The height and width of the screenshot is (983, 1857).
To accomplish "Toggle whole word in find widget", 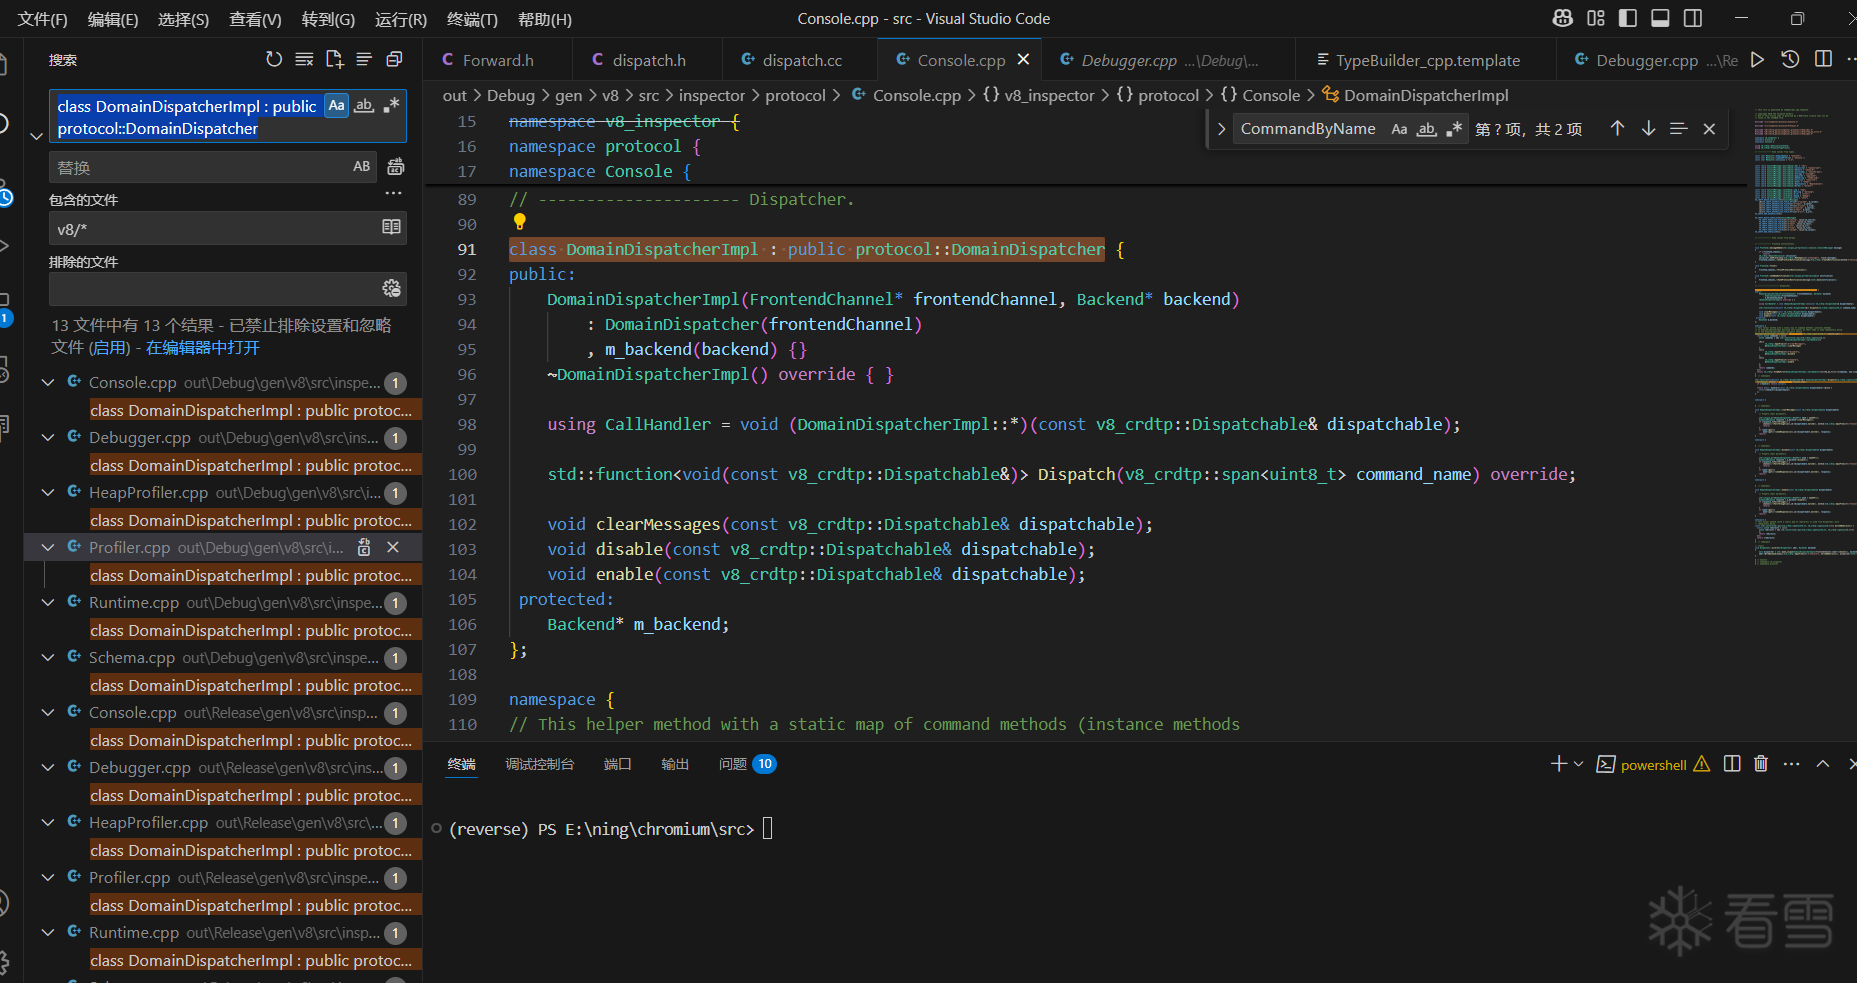I will point(1426,129).
